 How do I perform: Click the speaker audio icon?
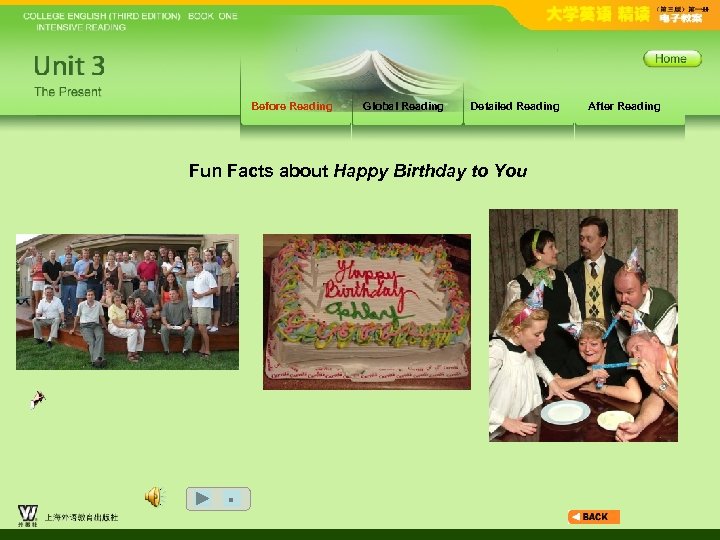tap(155, 497)
